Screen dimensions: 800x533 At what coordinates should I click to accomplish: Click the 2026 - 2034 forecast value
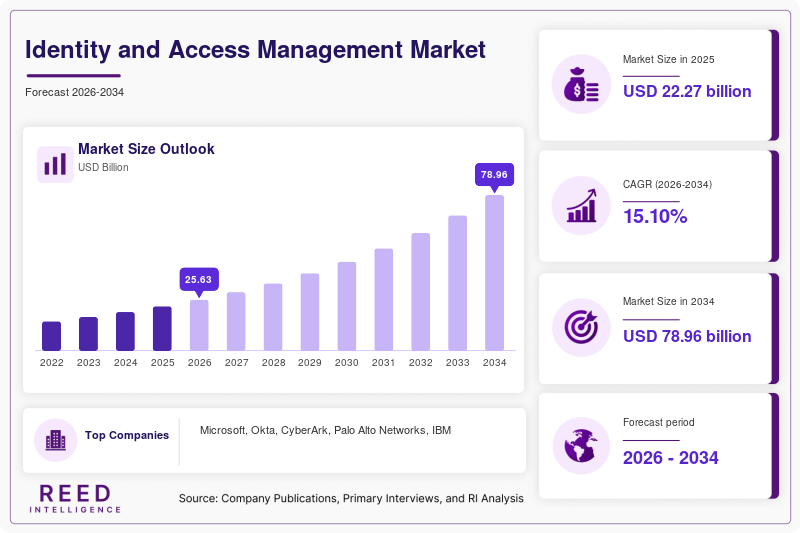(670, 458)
